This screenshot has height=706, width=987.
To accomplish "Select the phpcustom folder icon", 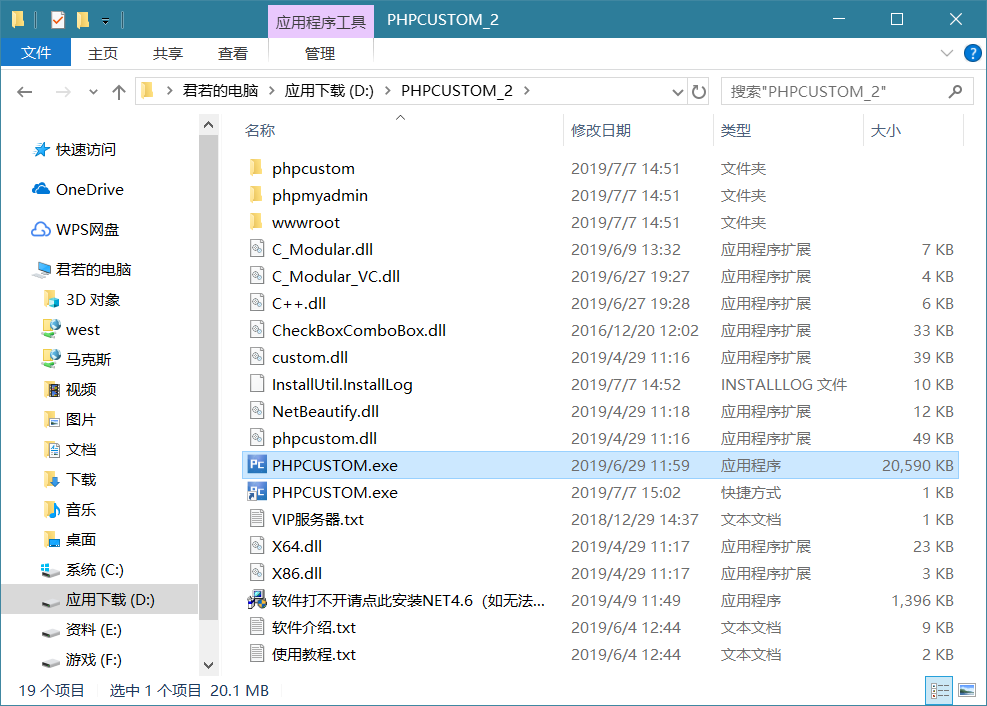I will point(256,168).
